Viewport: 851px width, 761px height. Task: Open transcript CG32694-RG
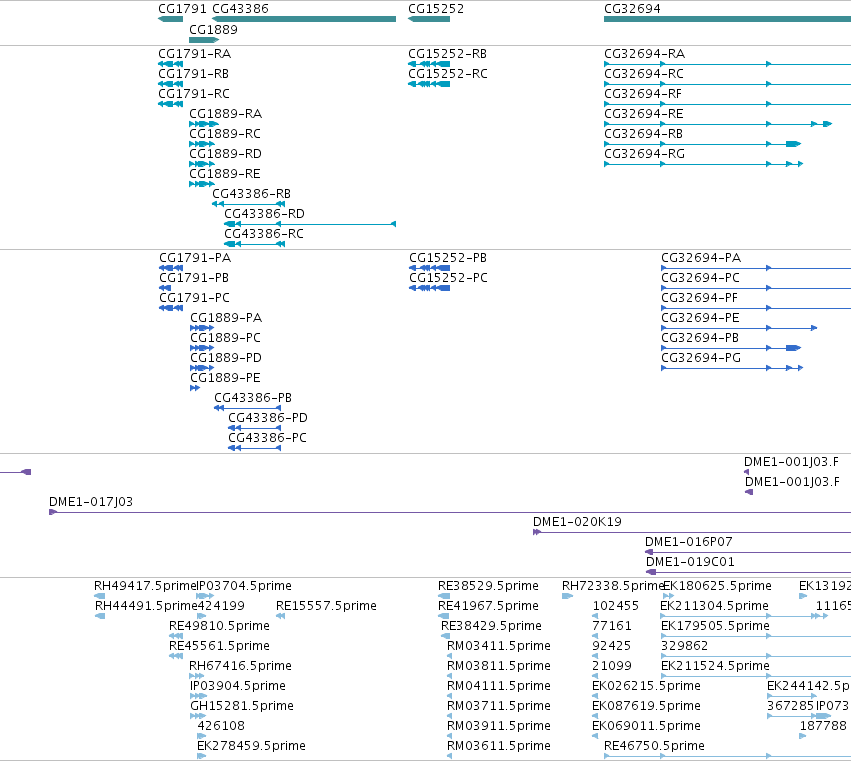pyautogui.click(x=644, y=154)
